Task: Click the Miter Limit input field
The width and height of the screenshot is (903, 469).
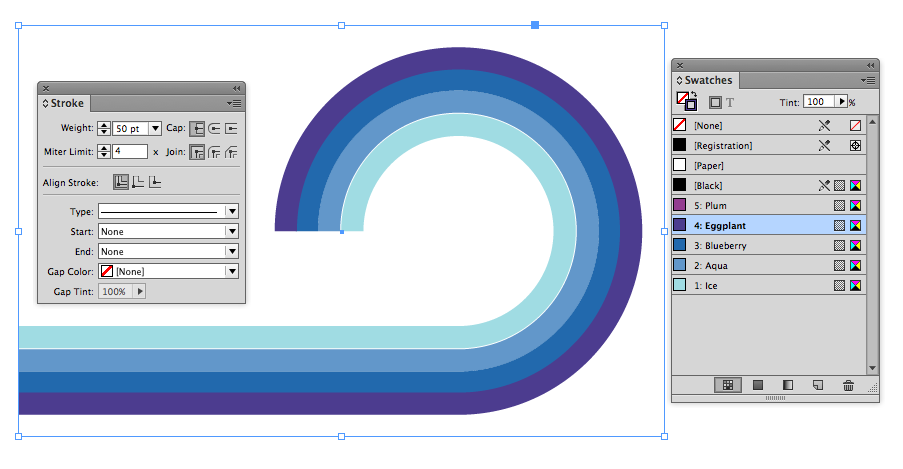Action: point(130,152)
